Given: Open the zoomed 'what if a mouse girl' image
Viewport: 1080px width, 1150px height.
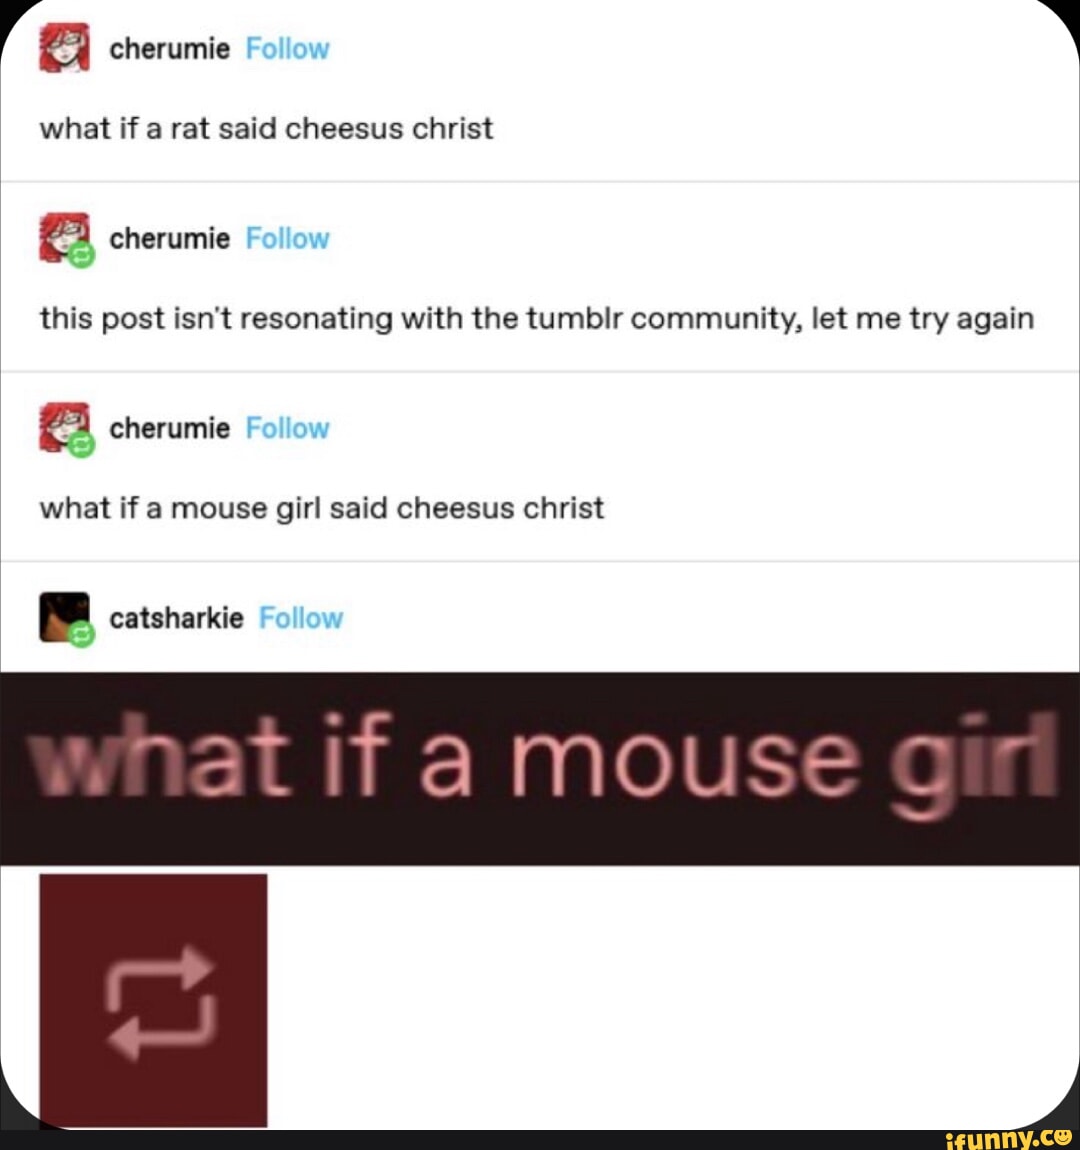Looking at the screenshot, I should pos(540,769).
